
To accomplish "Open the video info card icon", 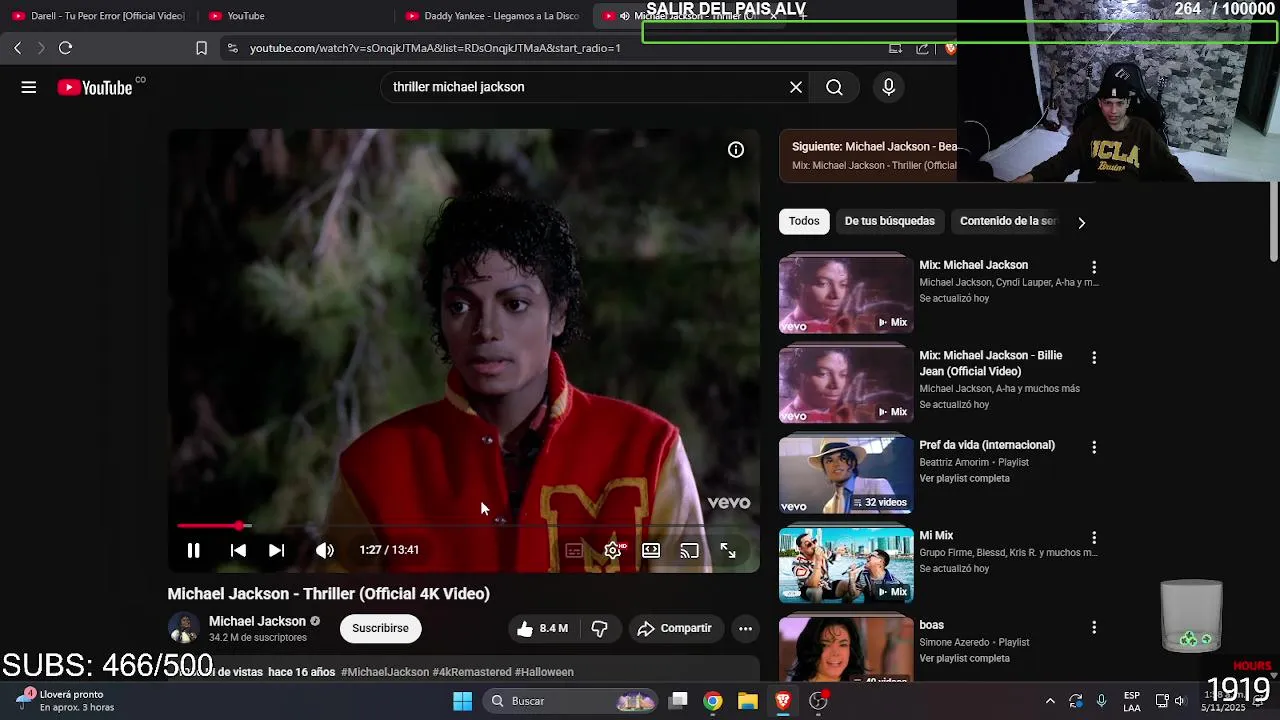I will (736, 150).
